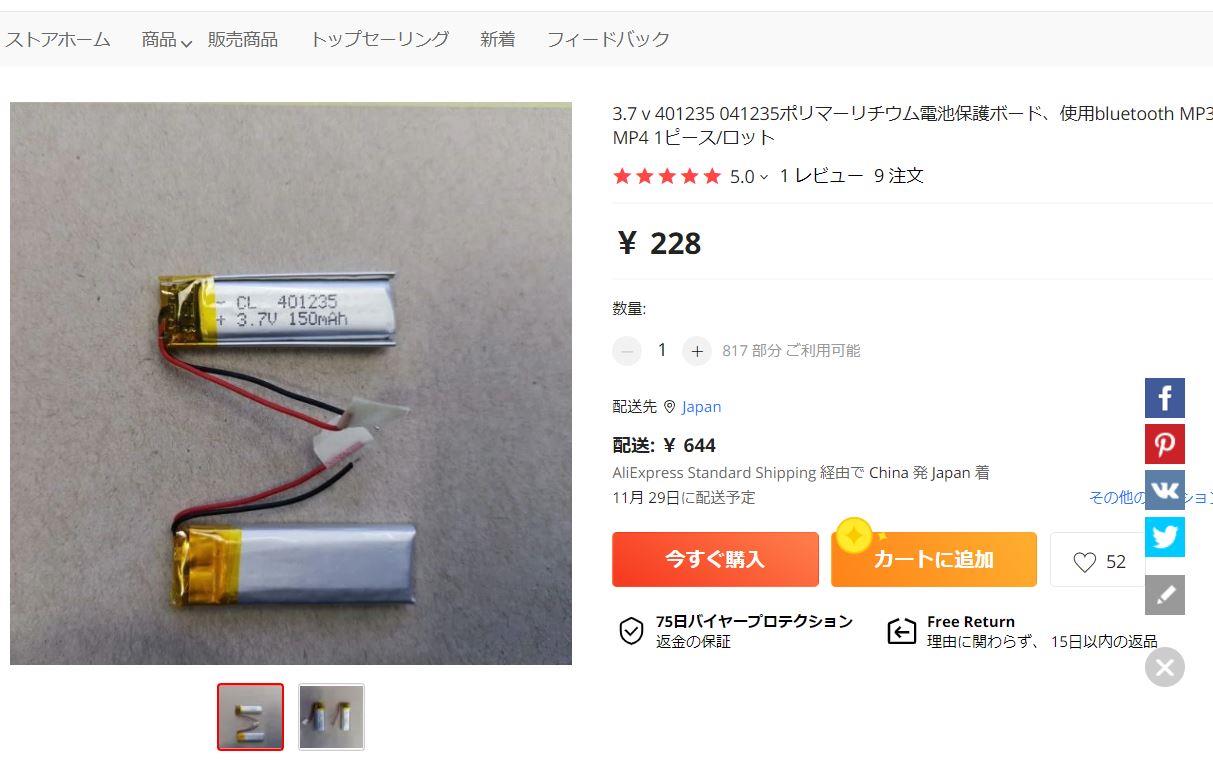Decrease quantity with minus button
Screen dimensions: 1213x777
click(627, 351)
